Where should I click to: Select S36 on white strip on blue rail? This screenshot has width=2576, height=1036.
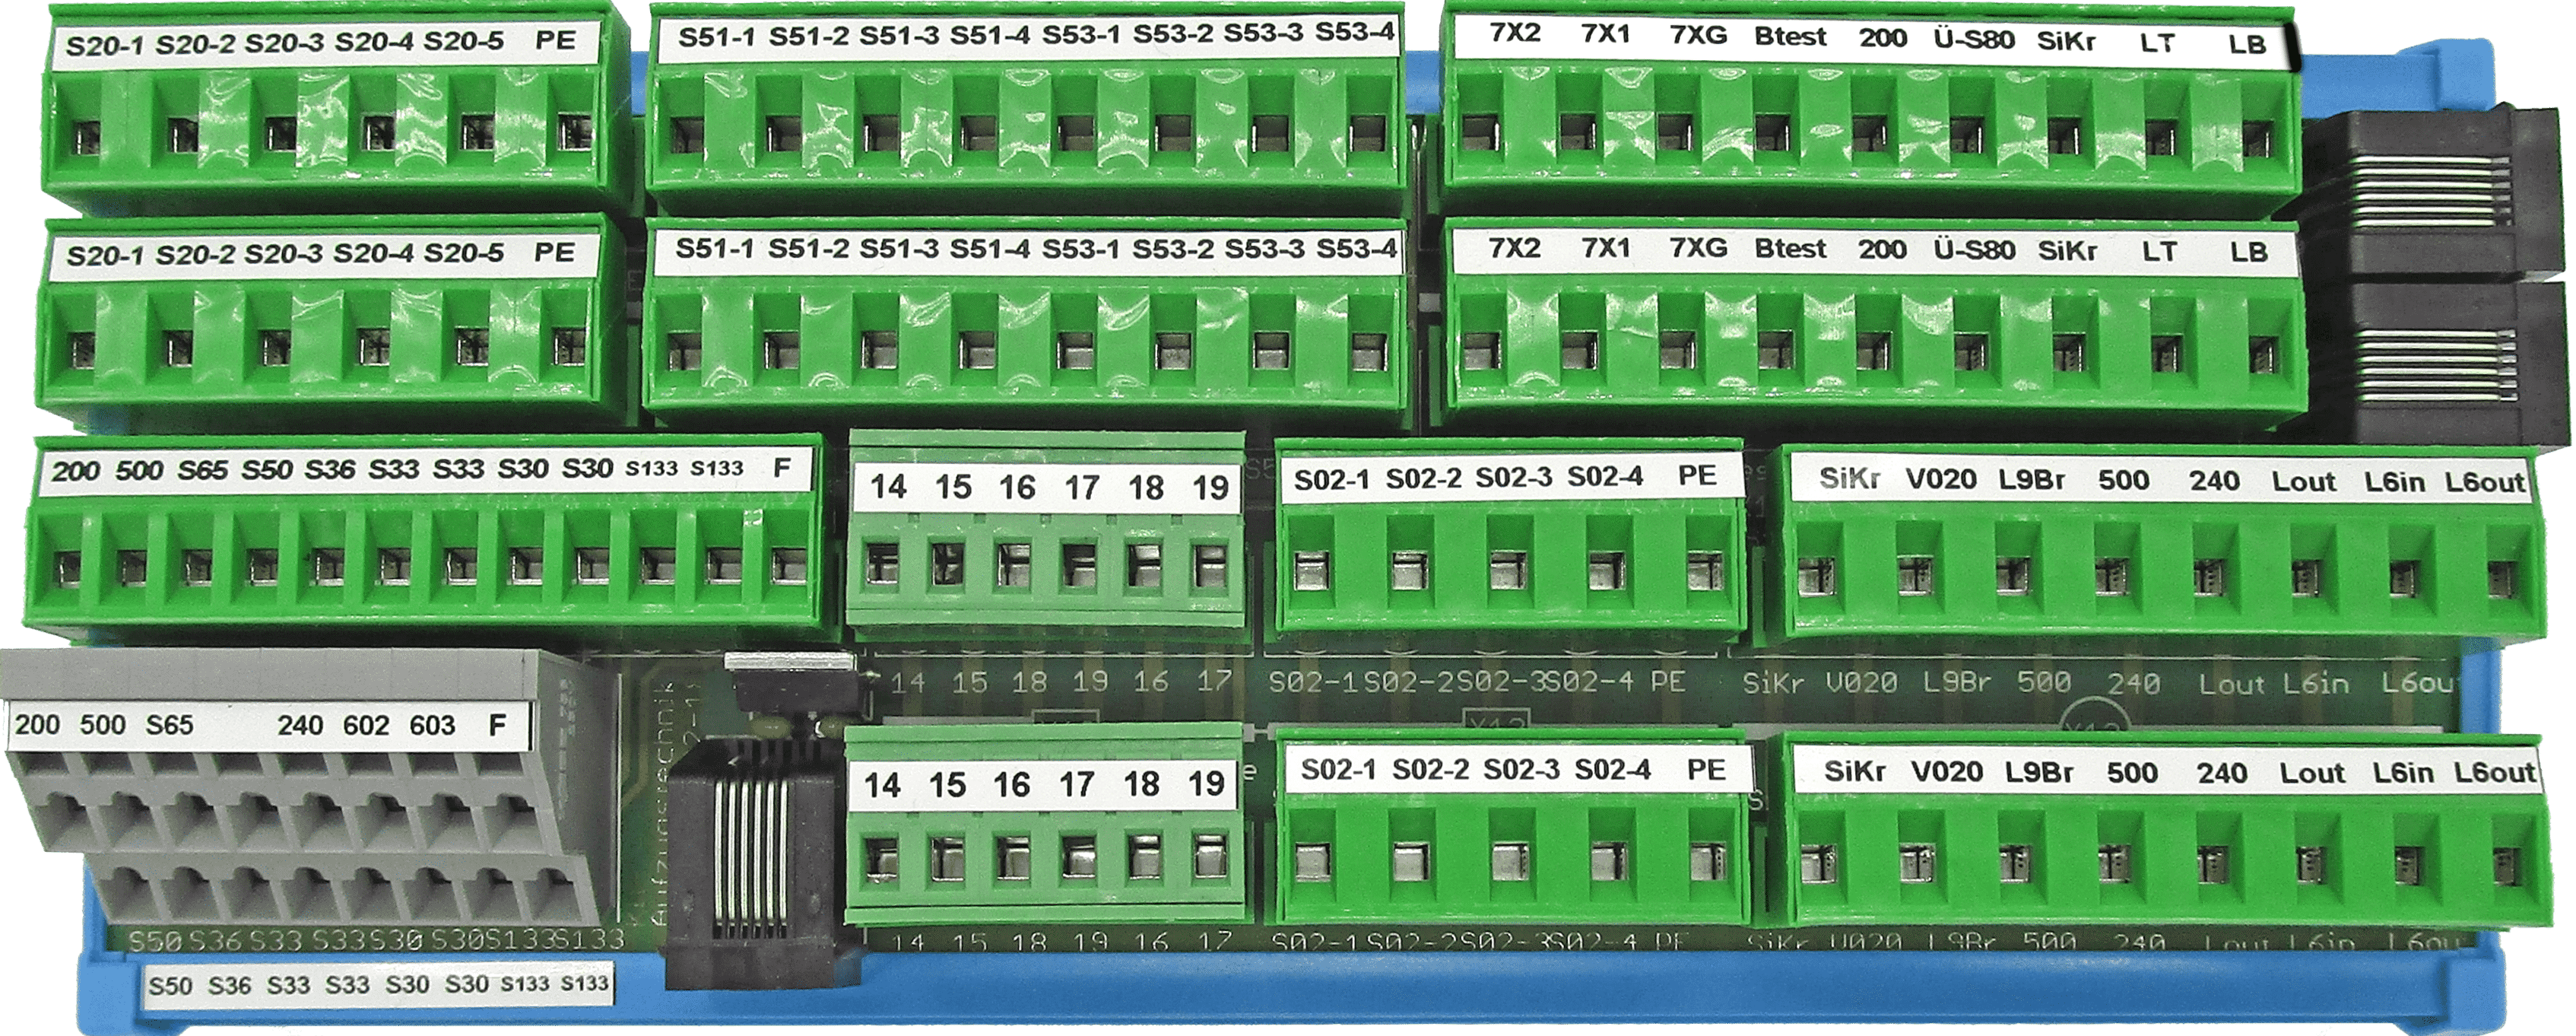tap(229, 986)
